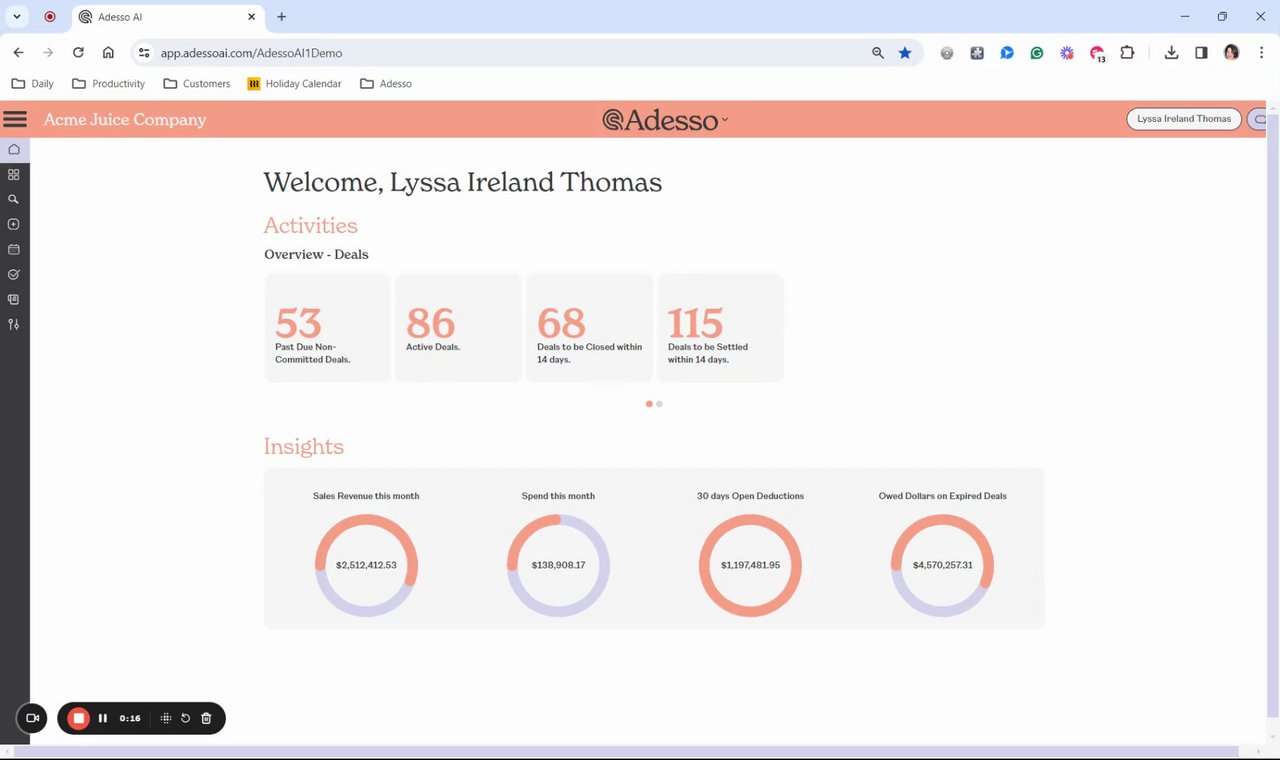1280x760 pixels.
Task: Open the sliders settings icon in the sidebar
Action: click(14, 325)
